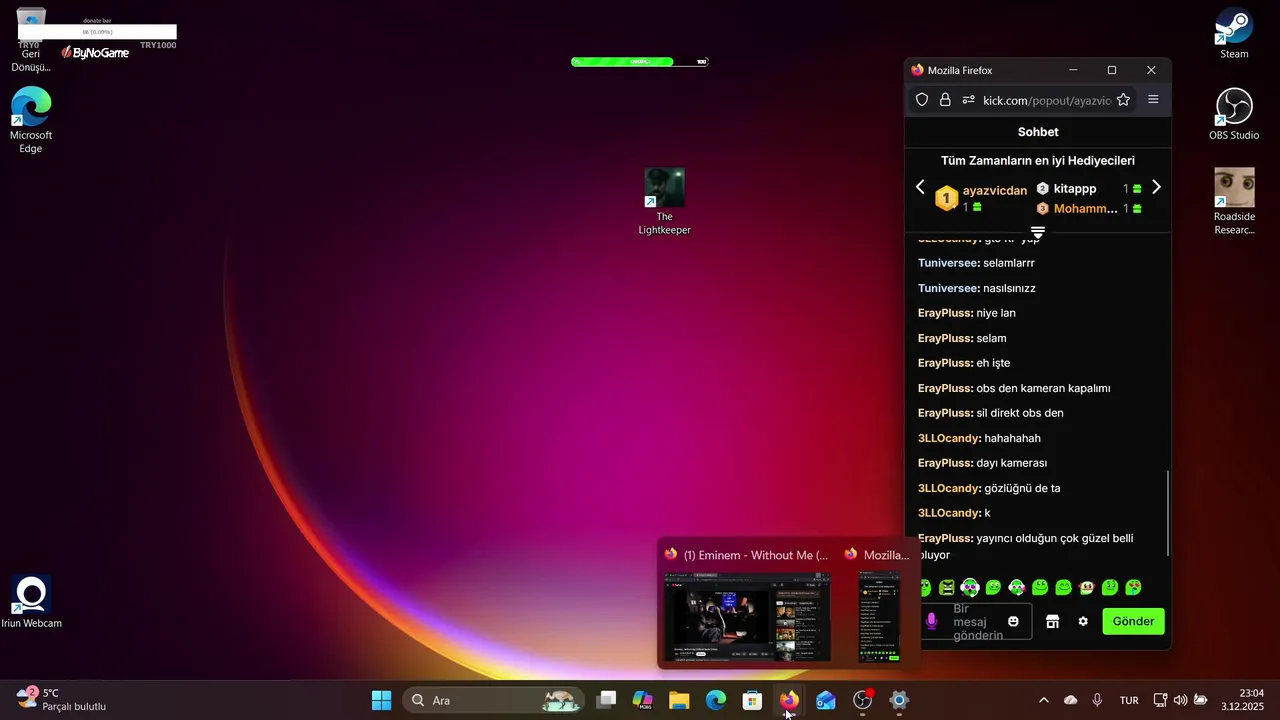Switch to OBS Studio in taskbar
This screenshot has height=720, width=1280.
coord(863,700)
